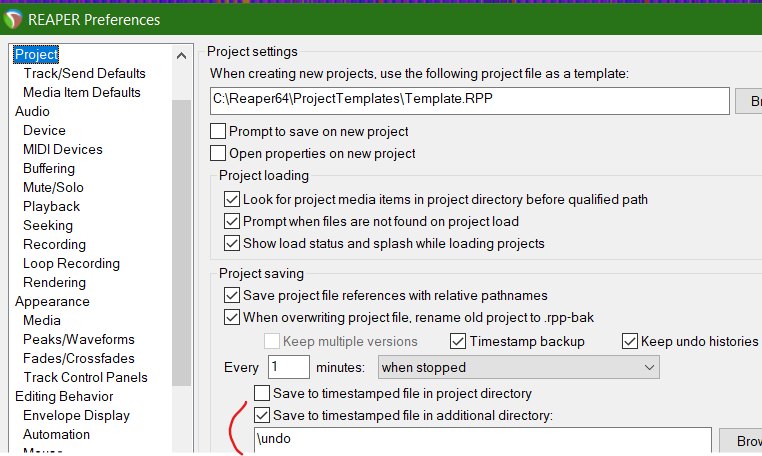Open the 'when stopped' autosave dropdown
The width and height of the screenshot is (762, 456).
pyautogui.click(x=519, y=367)
